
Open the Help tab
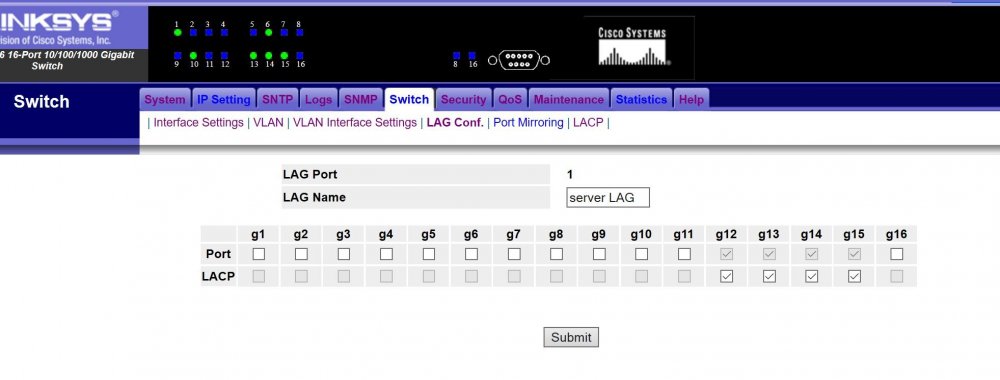tap(691, 99)
